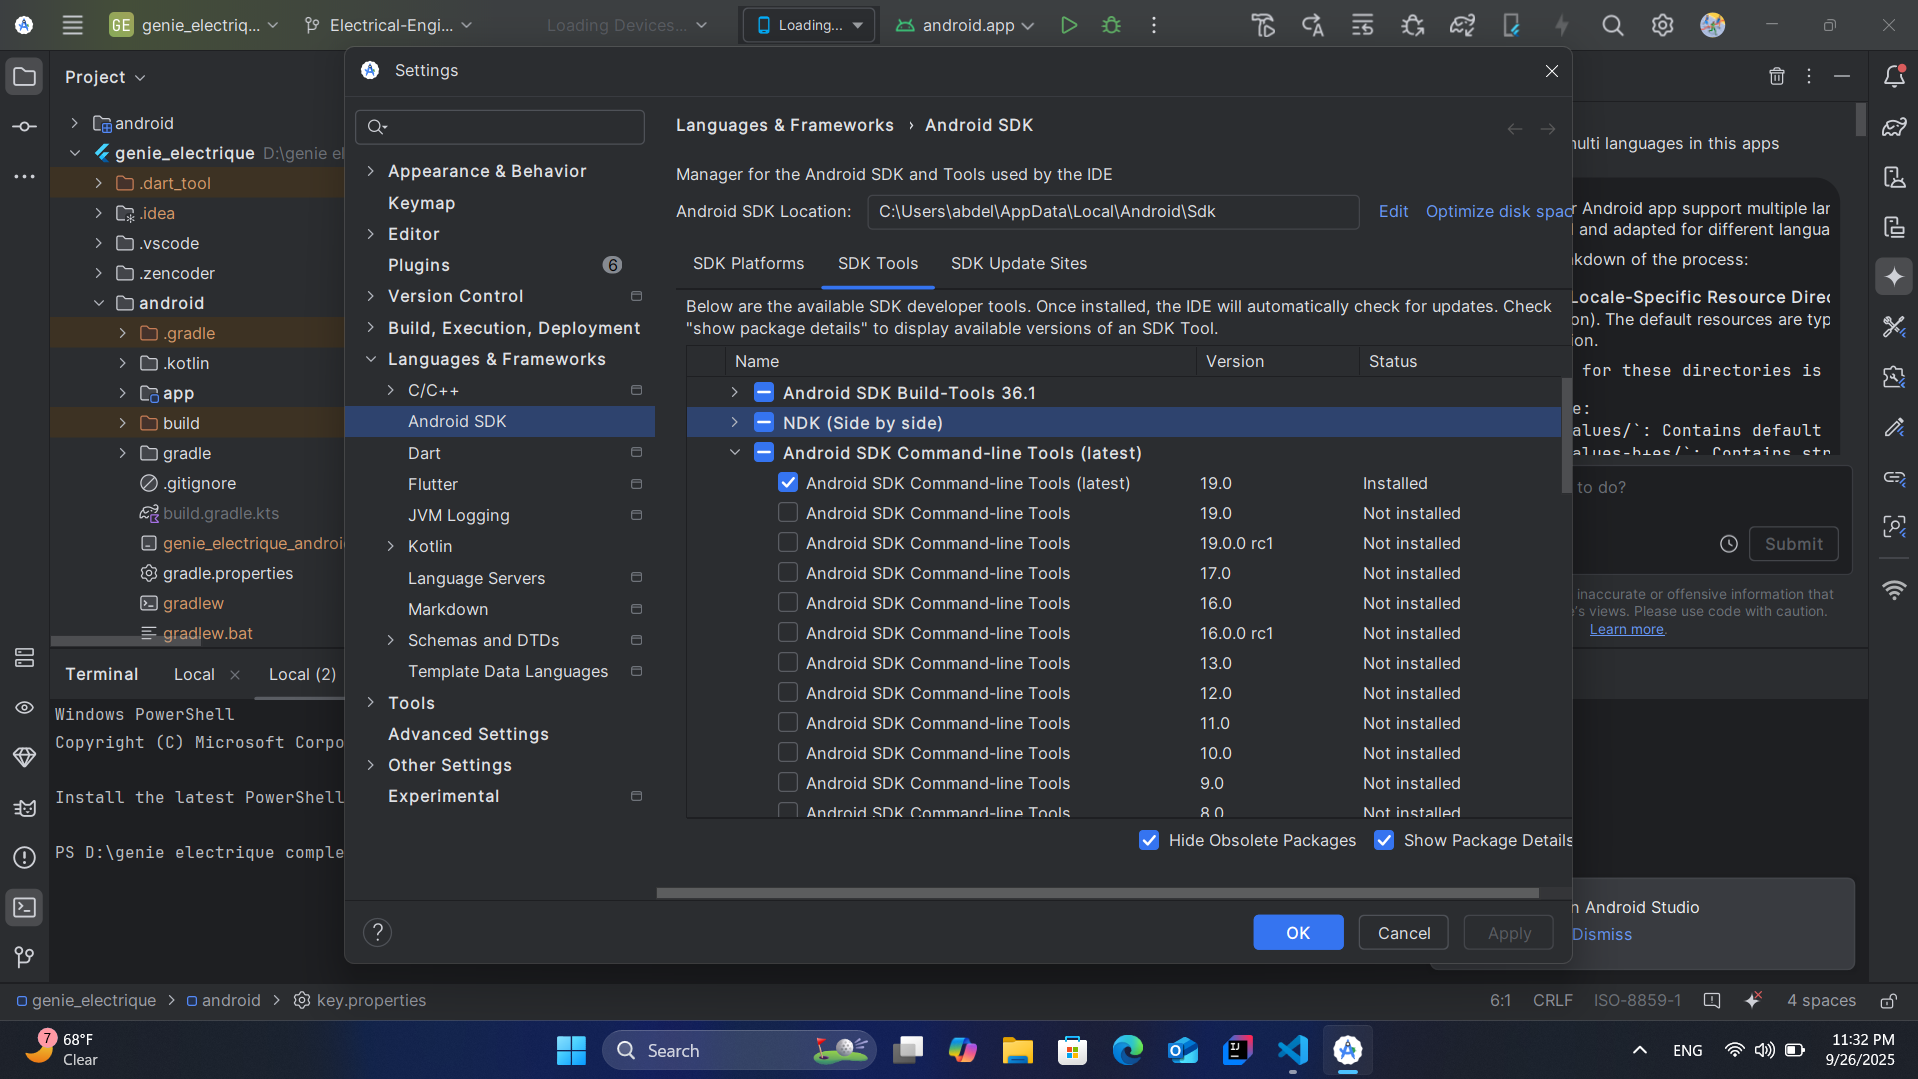The width and height of the screenshot is (1918, 1079).
Task: Check Android SDK Command-line Tools version 17.0
Action: pyautogui.click(x=788, y=573)
